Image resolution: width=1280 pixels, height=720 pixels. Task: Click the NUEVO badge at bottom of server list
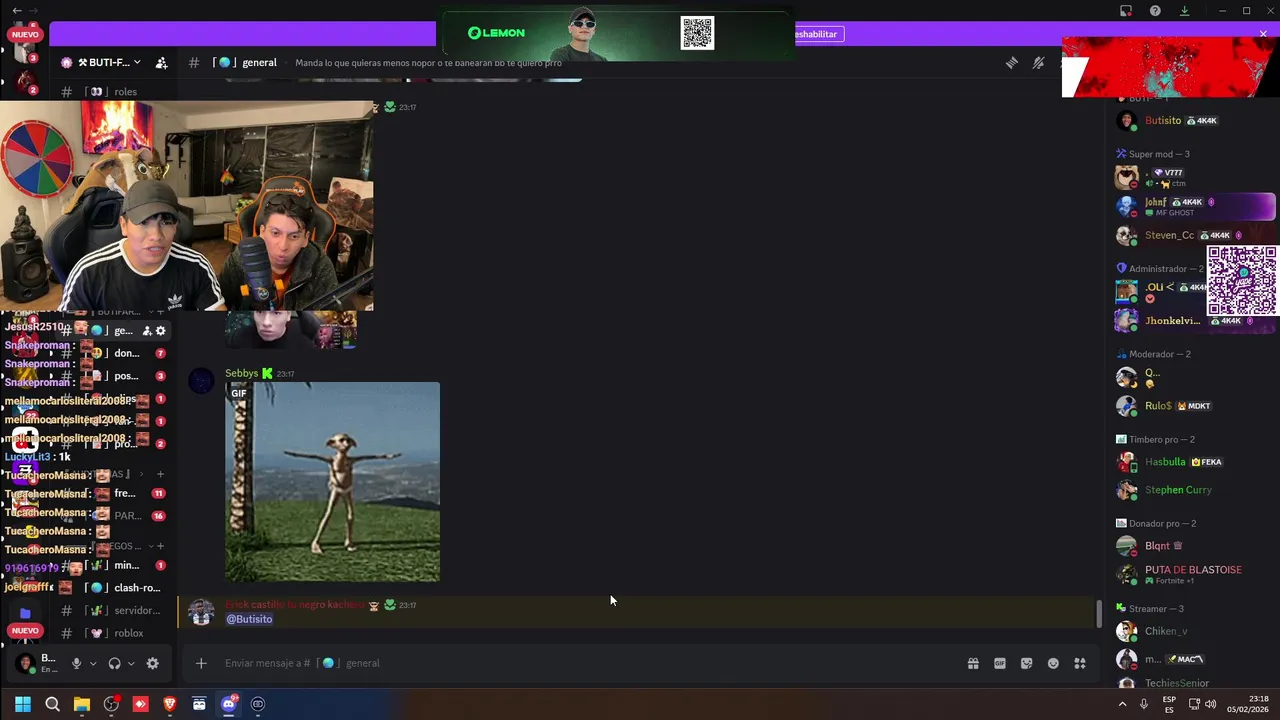click(x=25, y=631)
